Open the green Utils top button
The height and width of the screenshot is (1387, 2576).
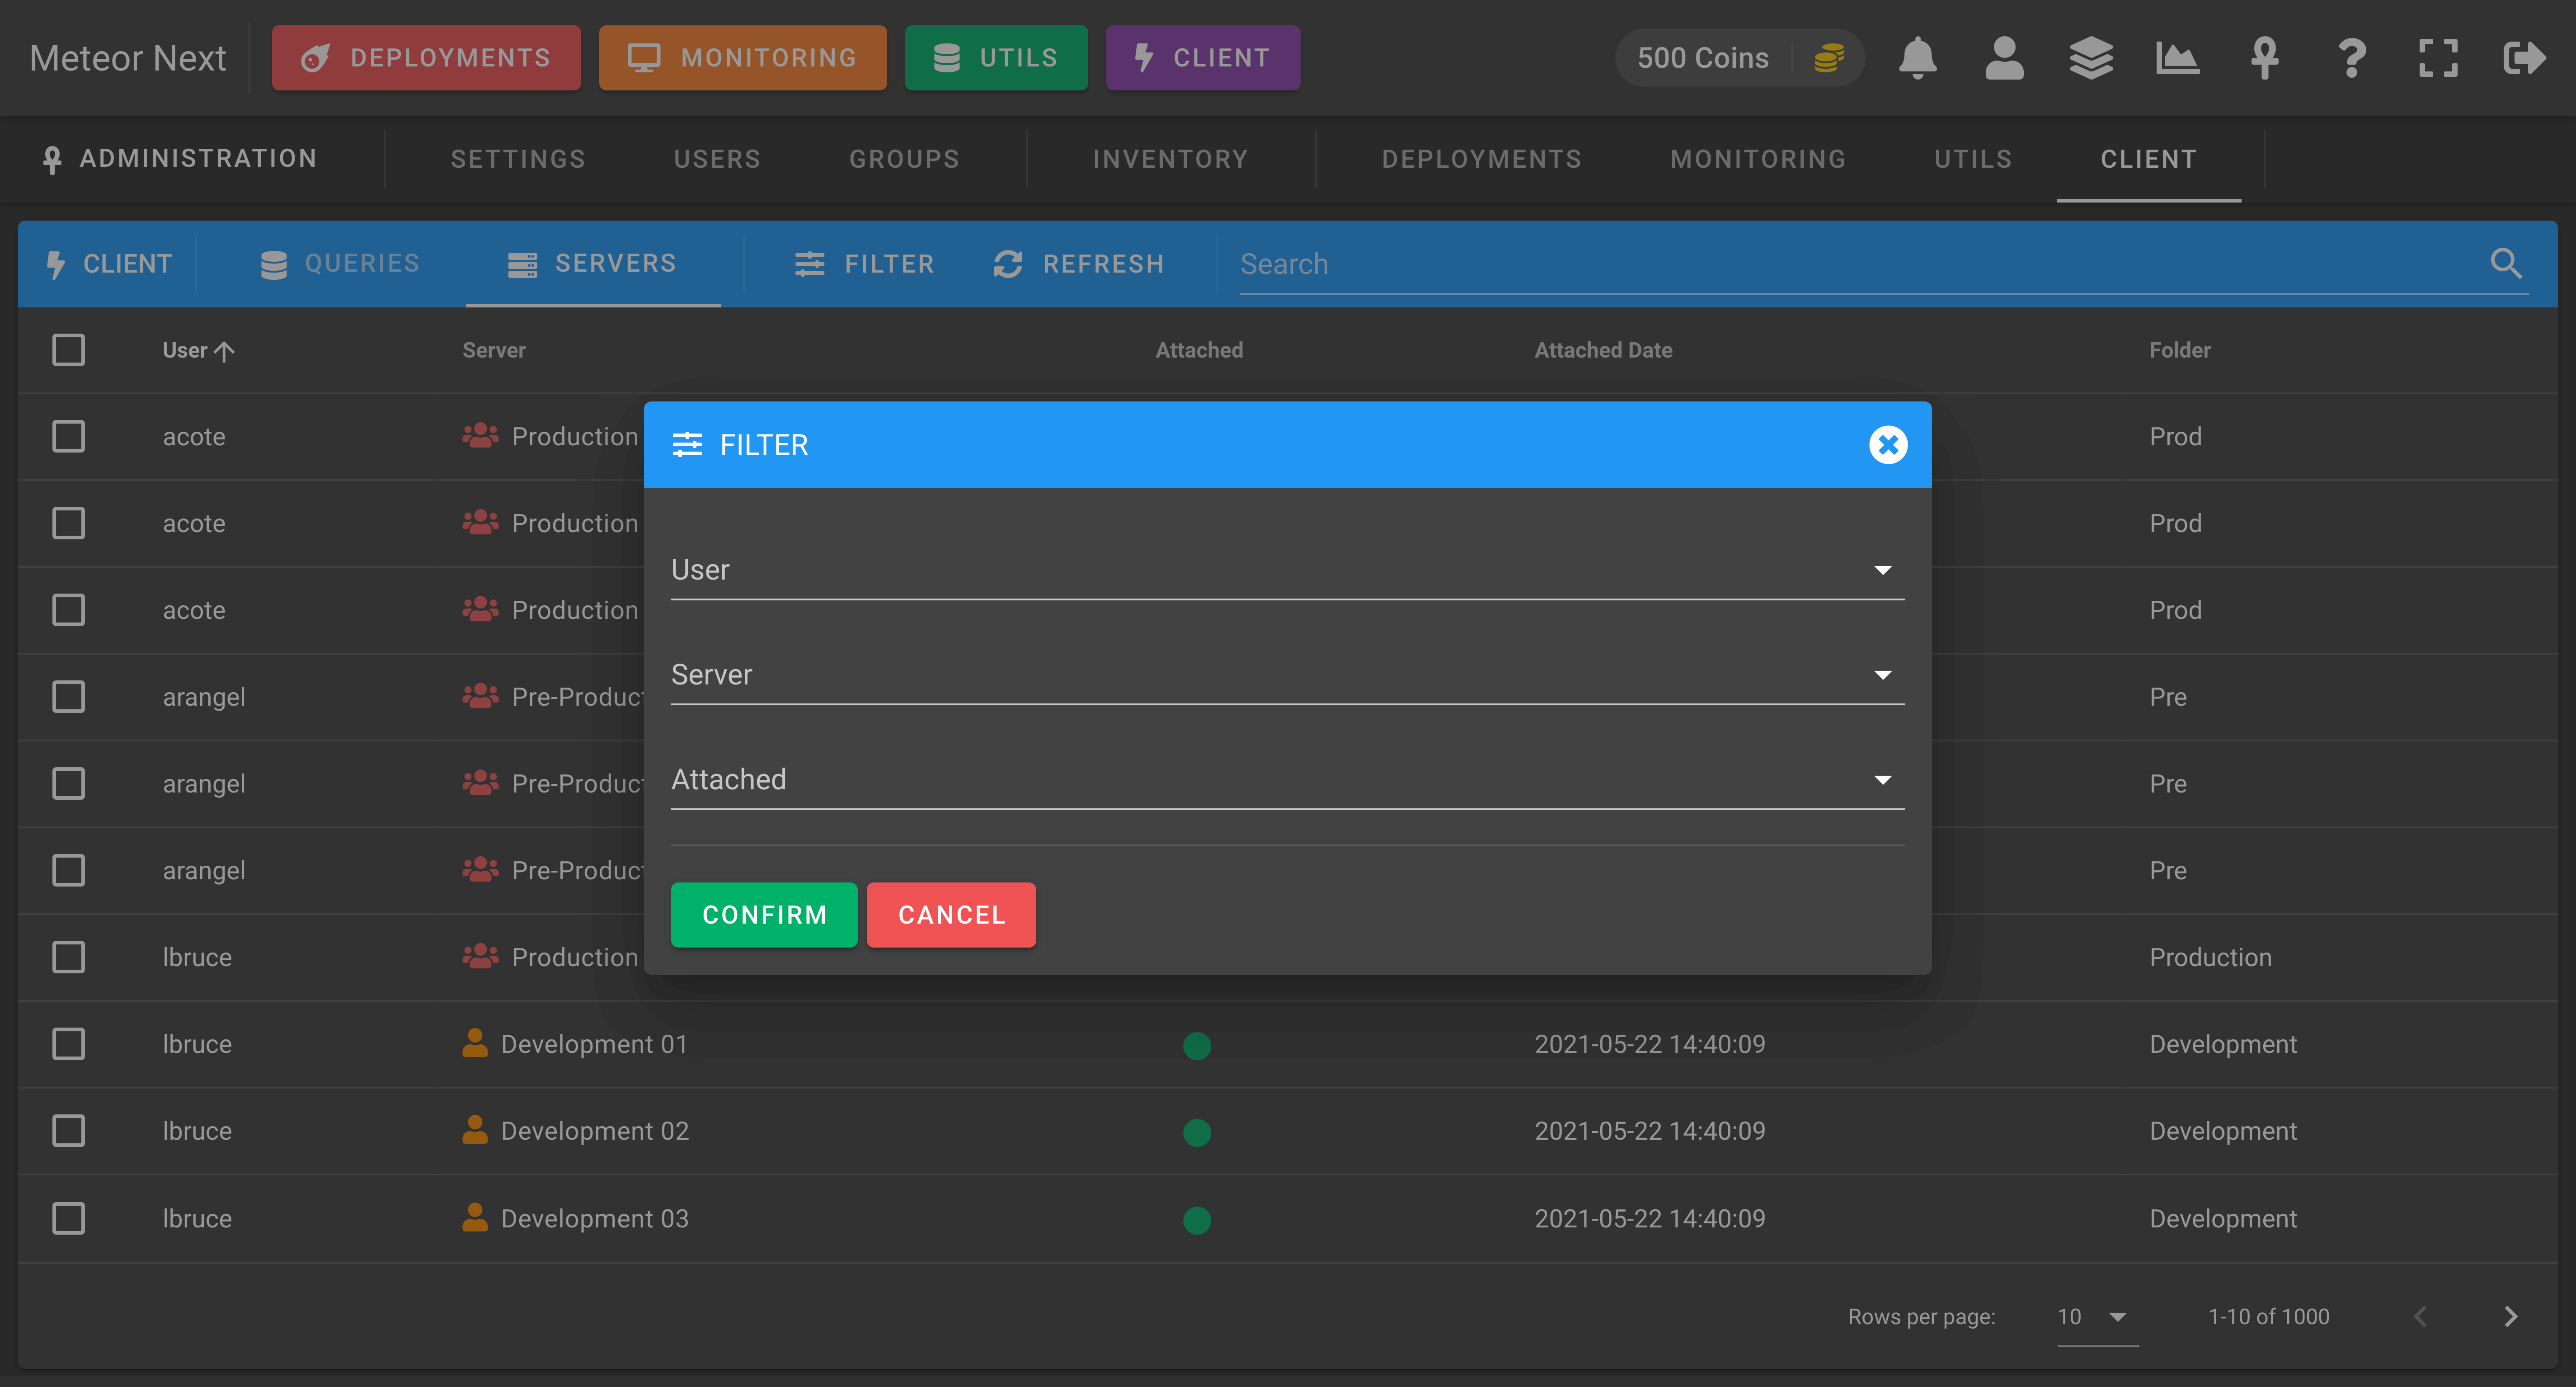(996, 58)
